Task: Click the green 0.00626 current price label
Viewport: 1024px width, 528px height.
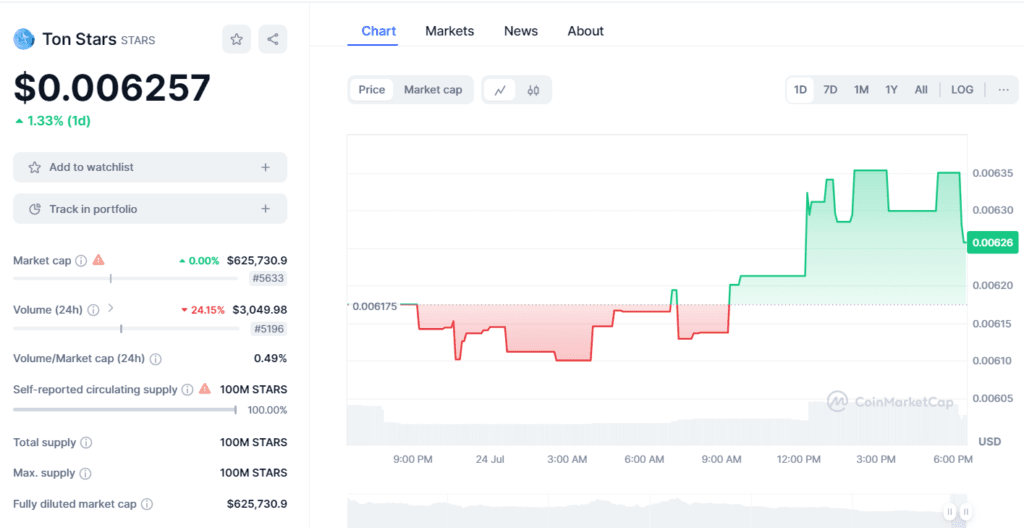Action: (x=993, y=242)
